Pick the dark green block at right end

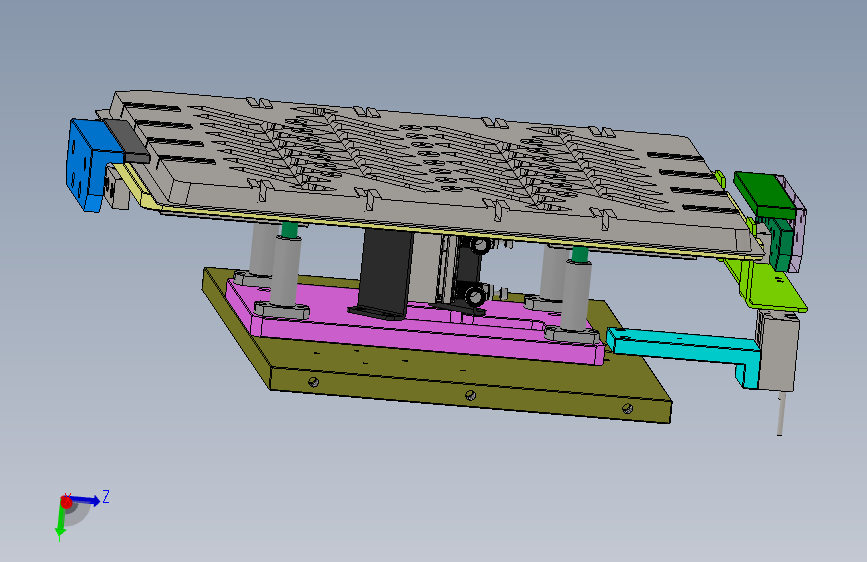765,194
